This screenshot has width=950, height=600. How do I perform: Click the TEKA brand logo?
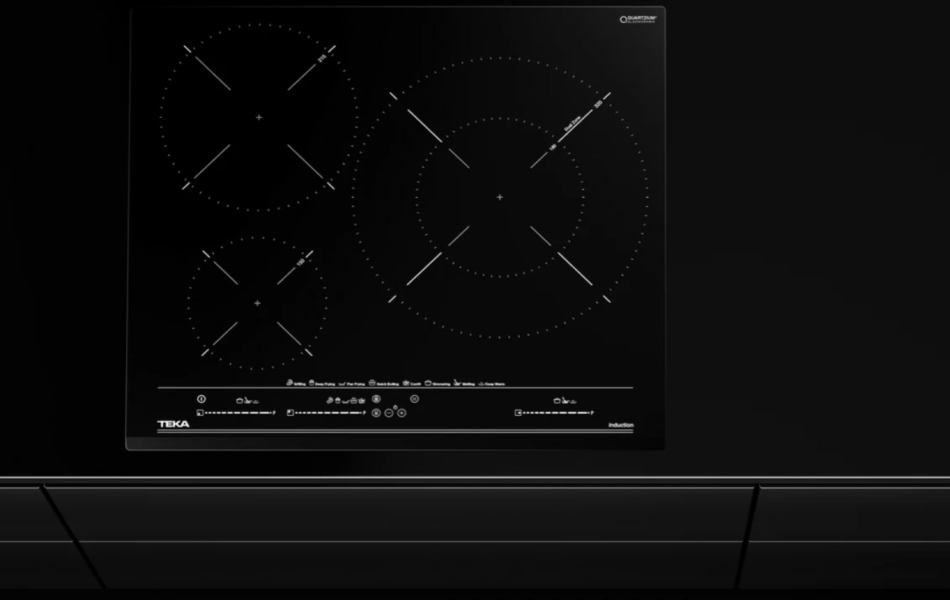coord(173,424)
